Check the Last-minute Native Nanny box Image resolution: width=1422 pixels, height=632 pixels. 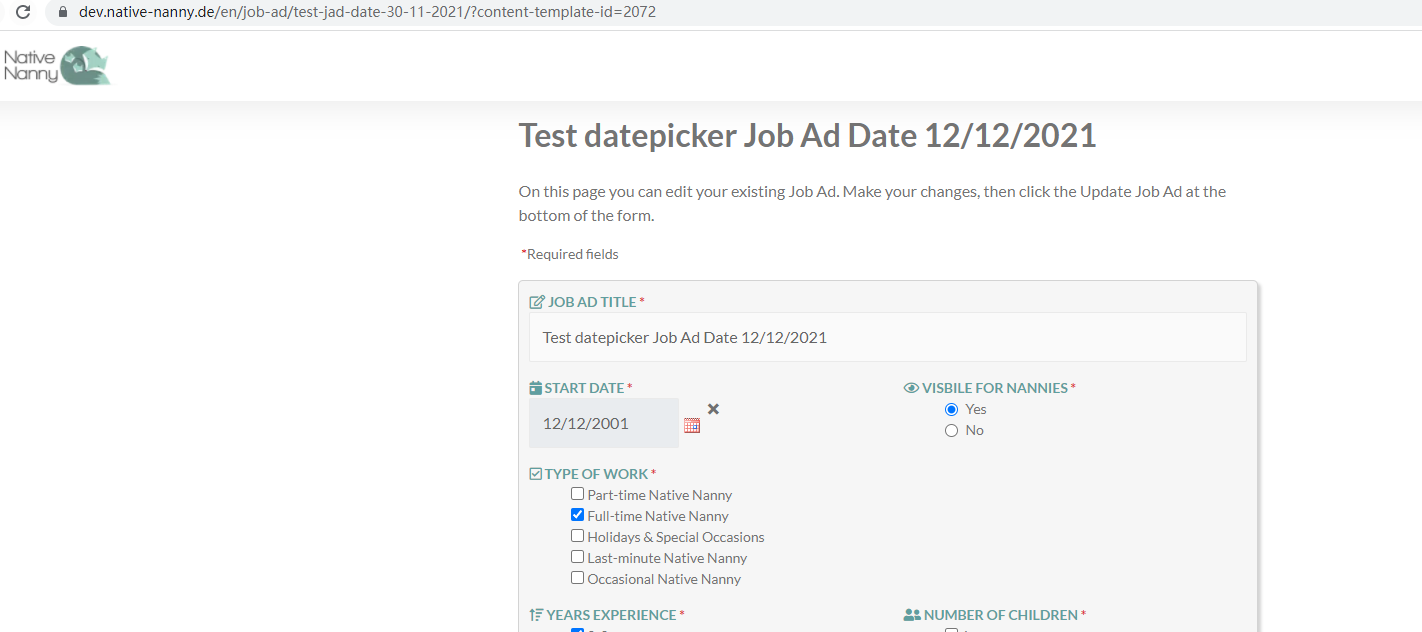577,557
